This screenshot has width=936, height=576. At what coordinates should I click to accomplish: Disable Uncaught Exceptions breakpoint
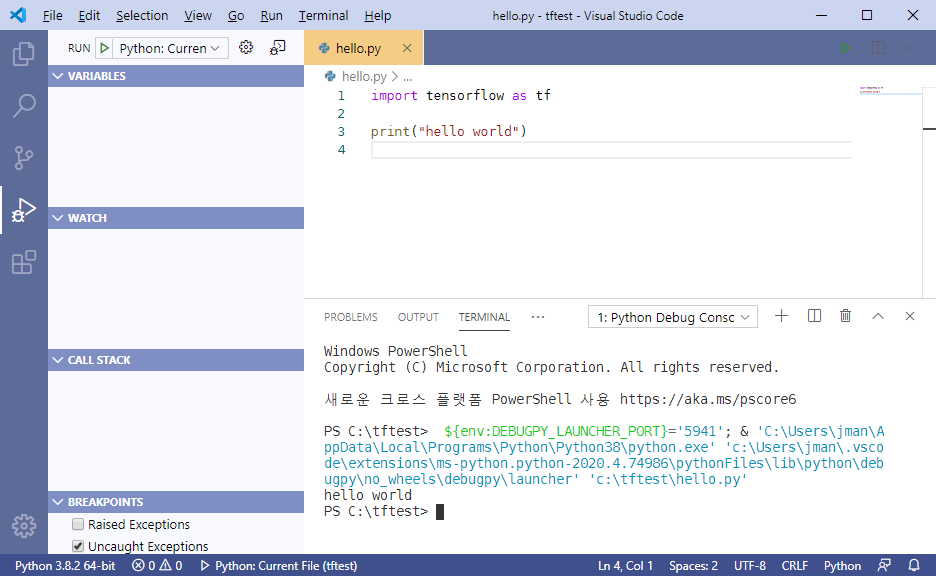pyautogui.click(x=78, y=546)
